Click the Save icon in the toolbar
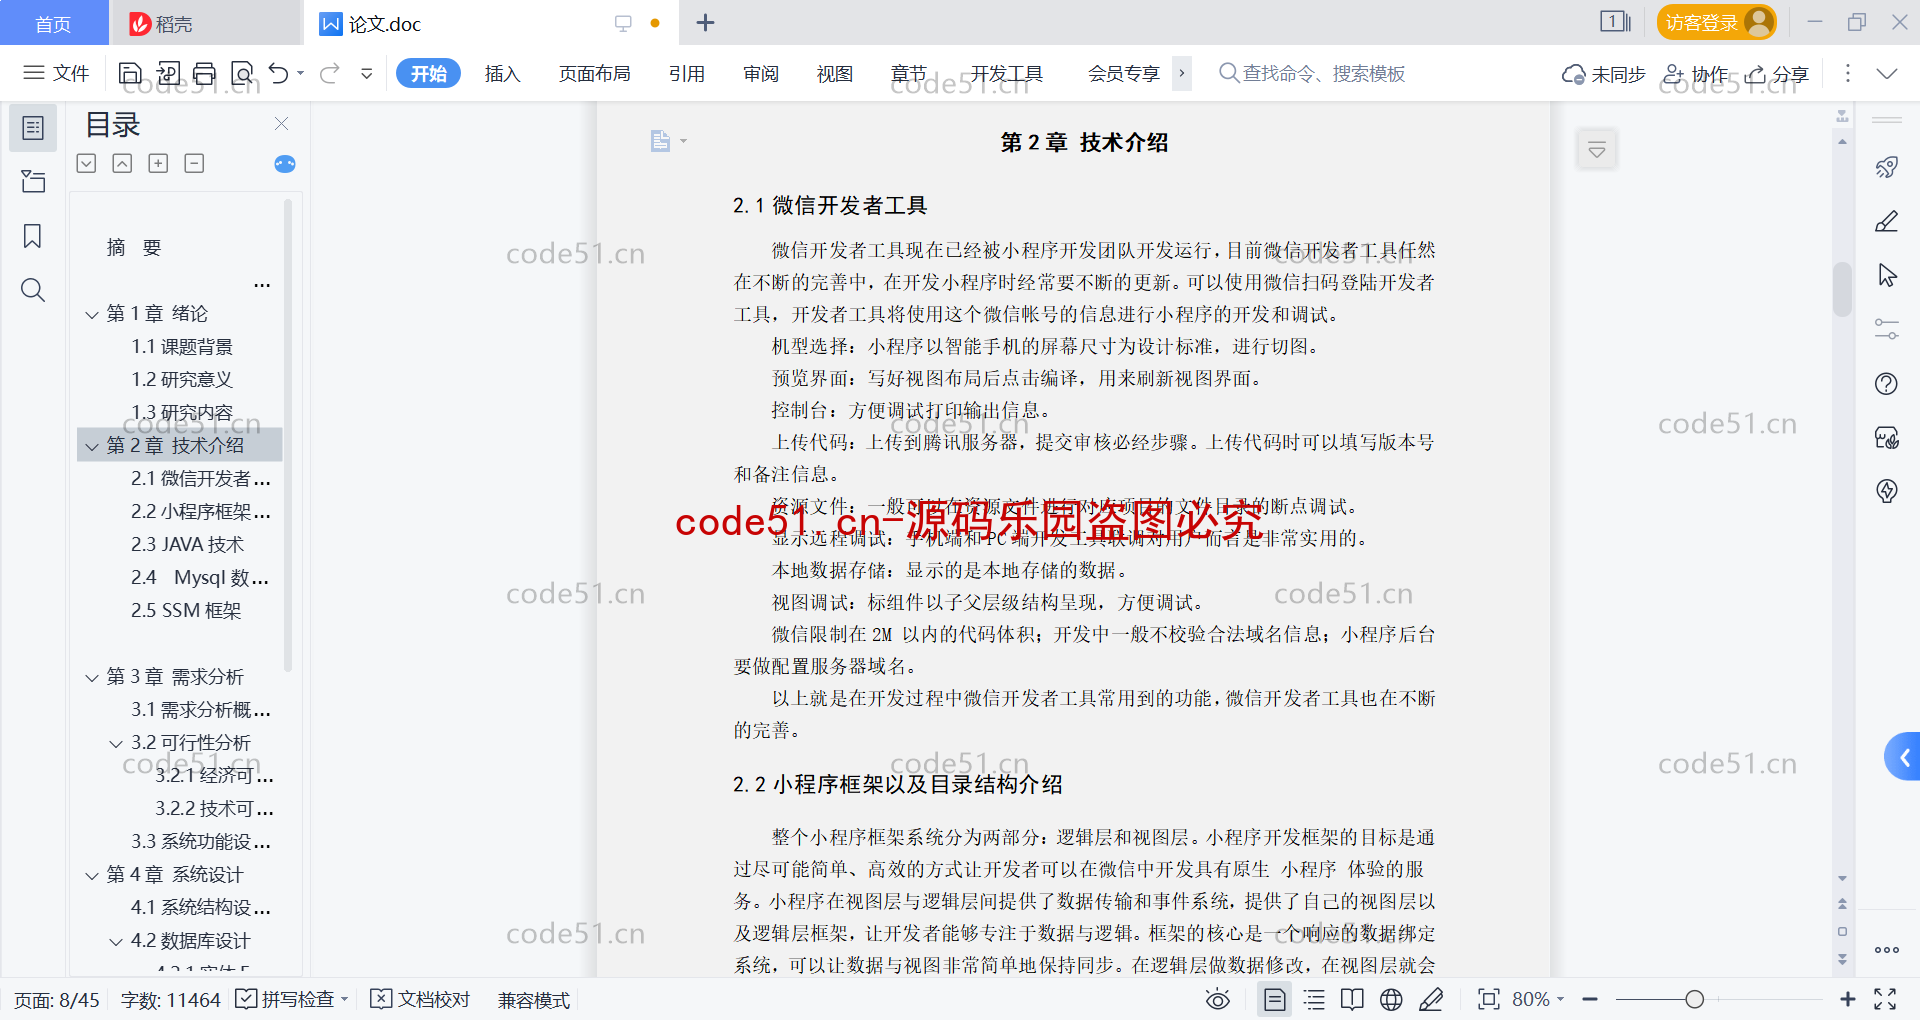 tap(130, 73)
